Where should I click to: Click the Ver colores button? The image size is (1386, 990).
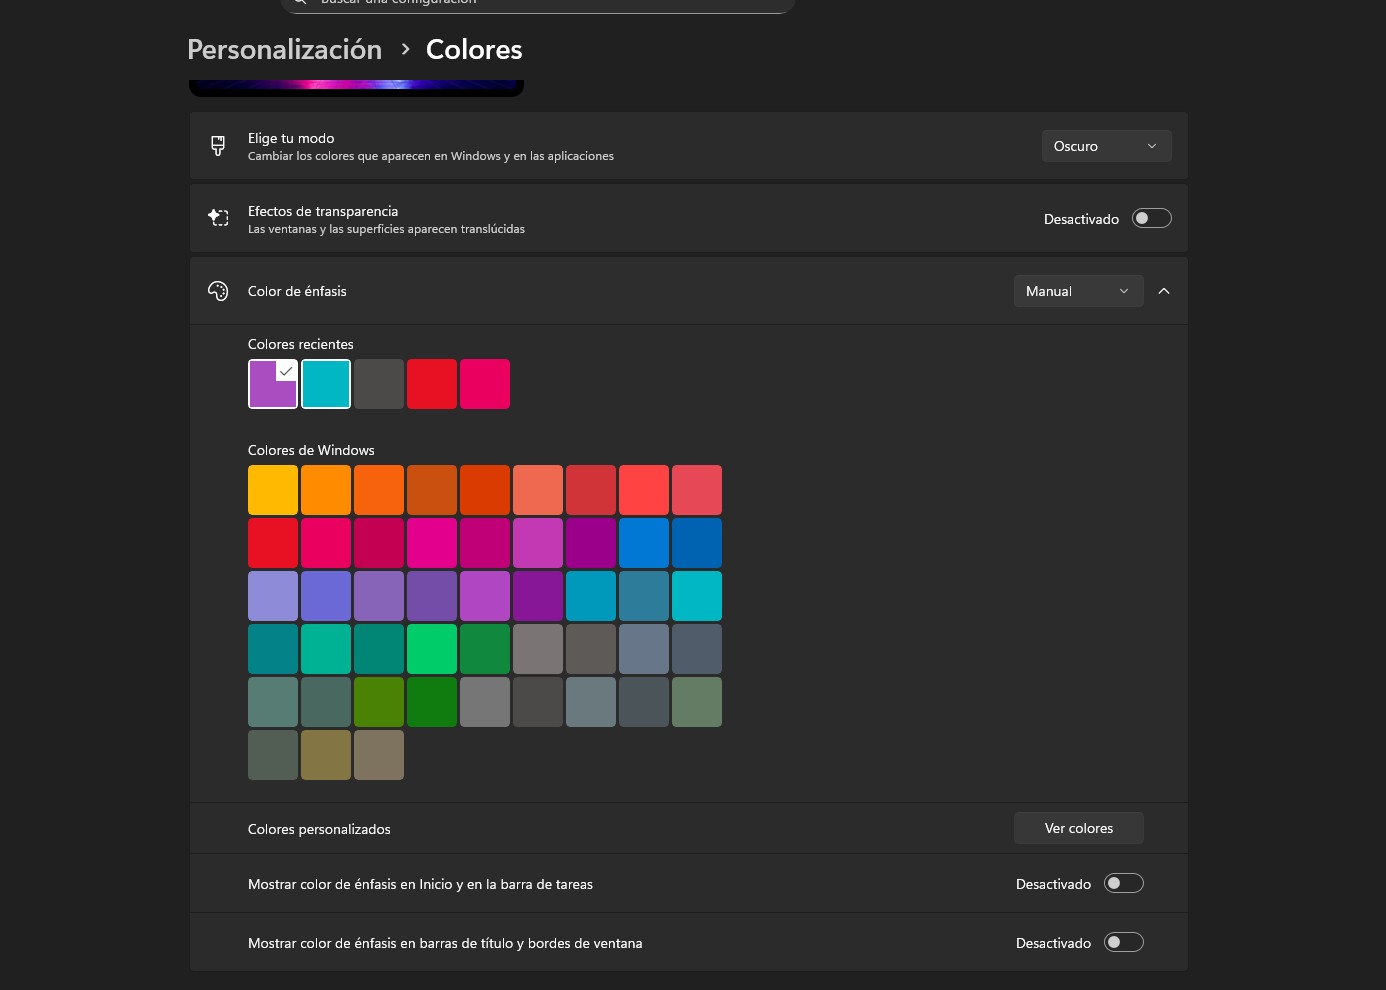pyautogui.click(x=1078, y=828)
